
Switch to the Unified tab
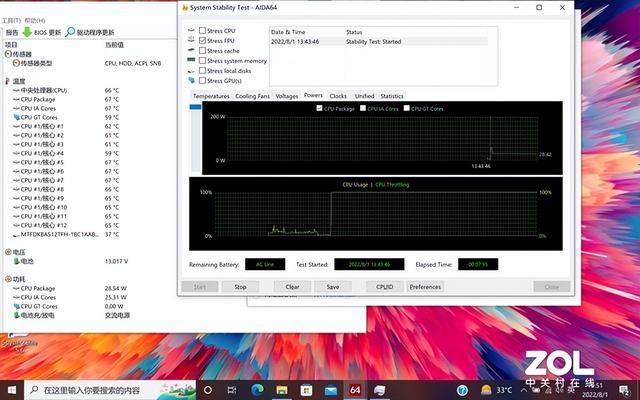pyautogui.click(x=364, y=96)
